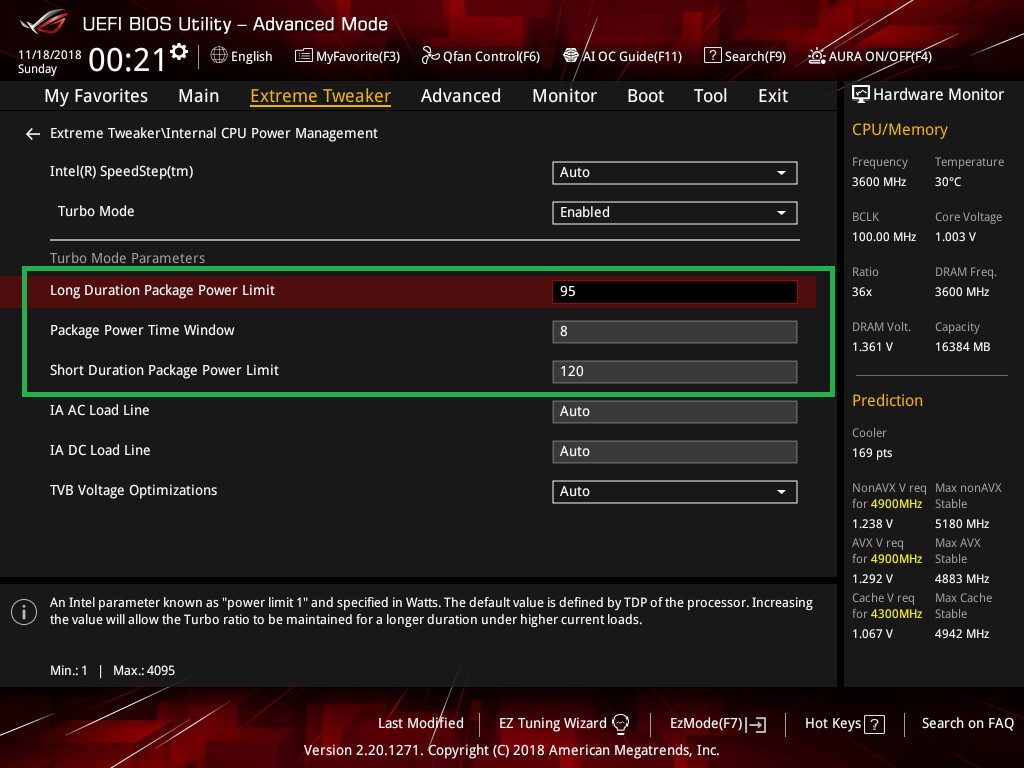1024x768 pixels.
Task: Open Search(F9)
Action: [x=755, y=57]
